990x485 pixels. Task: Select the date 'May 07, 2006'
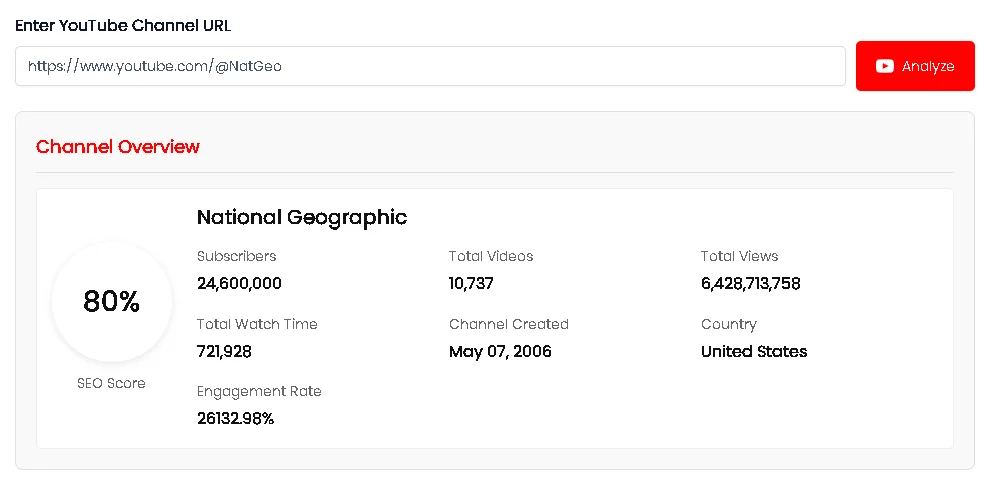(500, 352)
